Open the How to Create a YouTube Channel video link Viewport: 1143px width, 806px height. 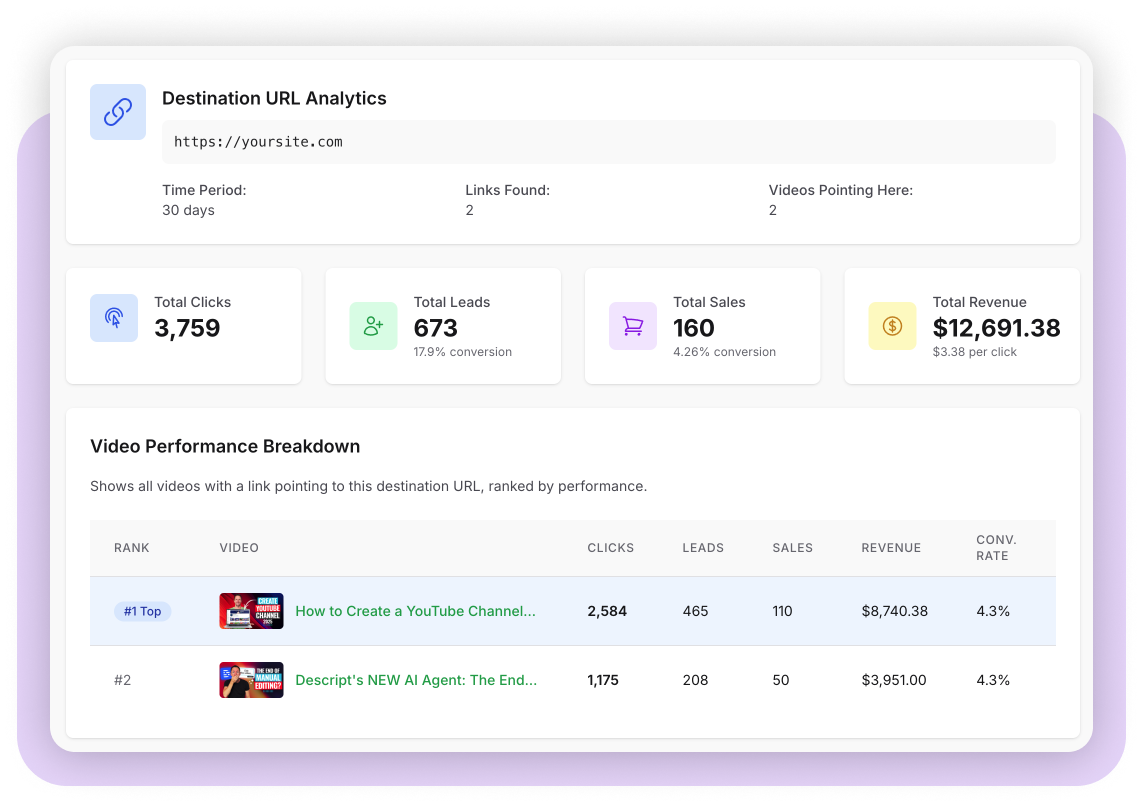pos(416,611)
